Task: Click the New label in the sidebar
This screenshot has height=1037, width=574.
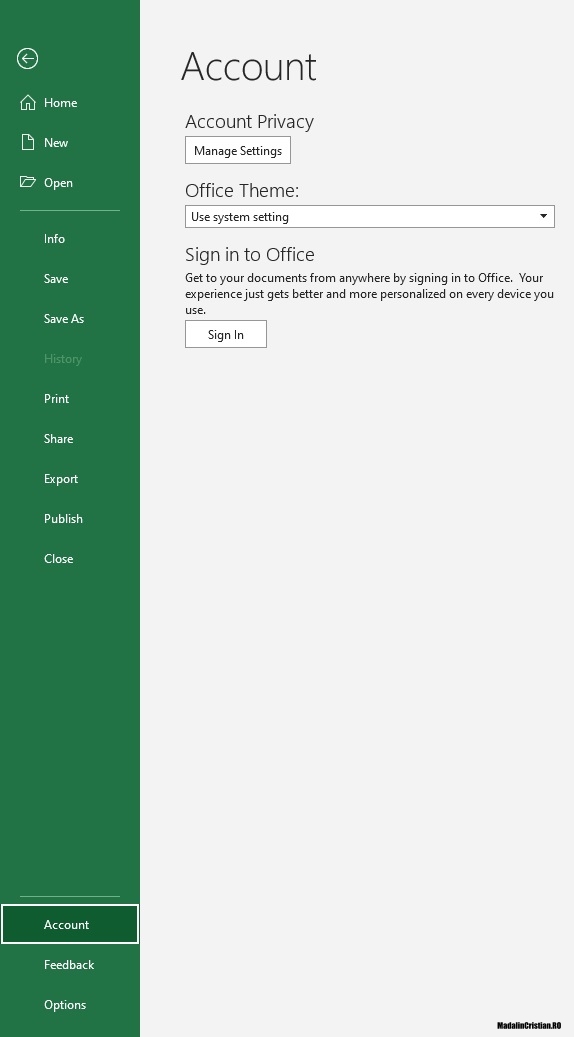Action: coord(56,142)
